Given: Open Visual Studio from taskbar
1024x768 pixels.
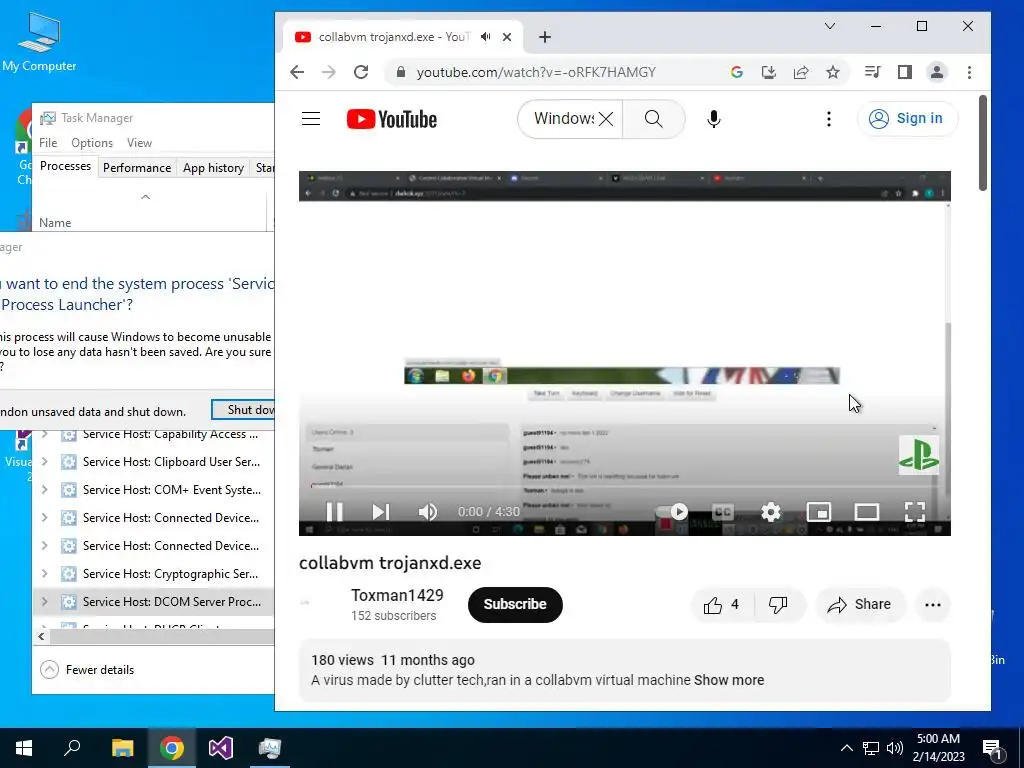Looking at the screenshot, I should 221,748.
